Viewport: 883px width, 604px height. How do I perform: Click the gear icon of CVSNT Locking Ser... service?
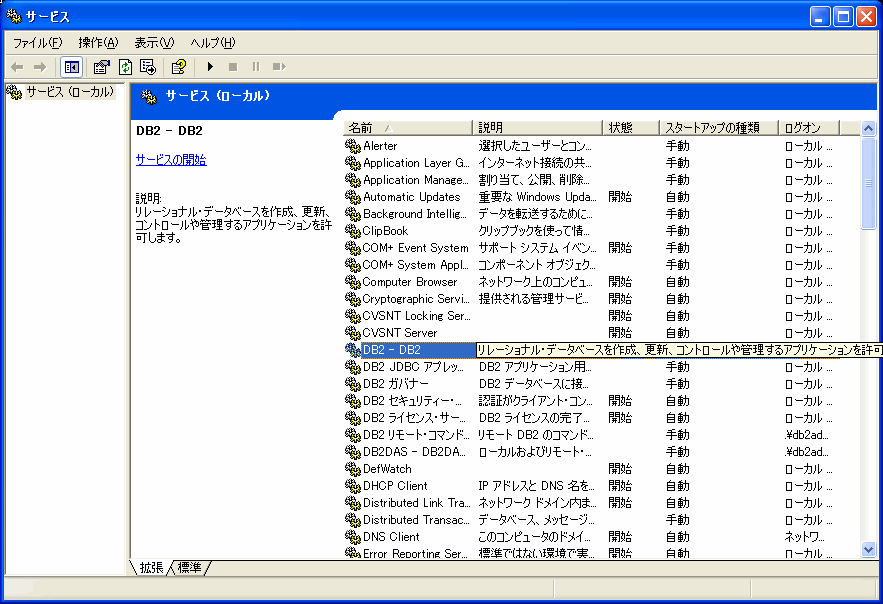353,316
